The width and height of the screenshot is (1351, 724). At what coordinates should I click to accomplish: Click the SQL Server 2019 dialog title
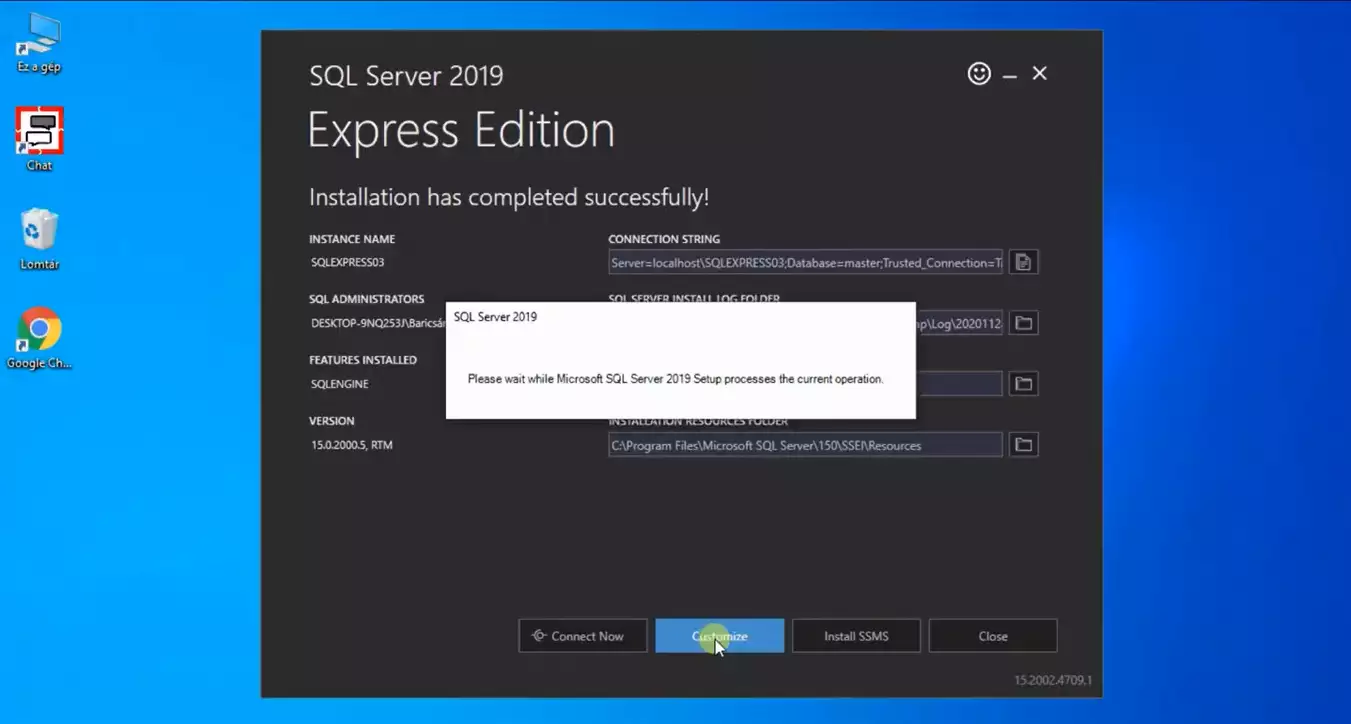495,317
